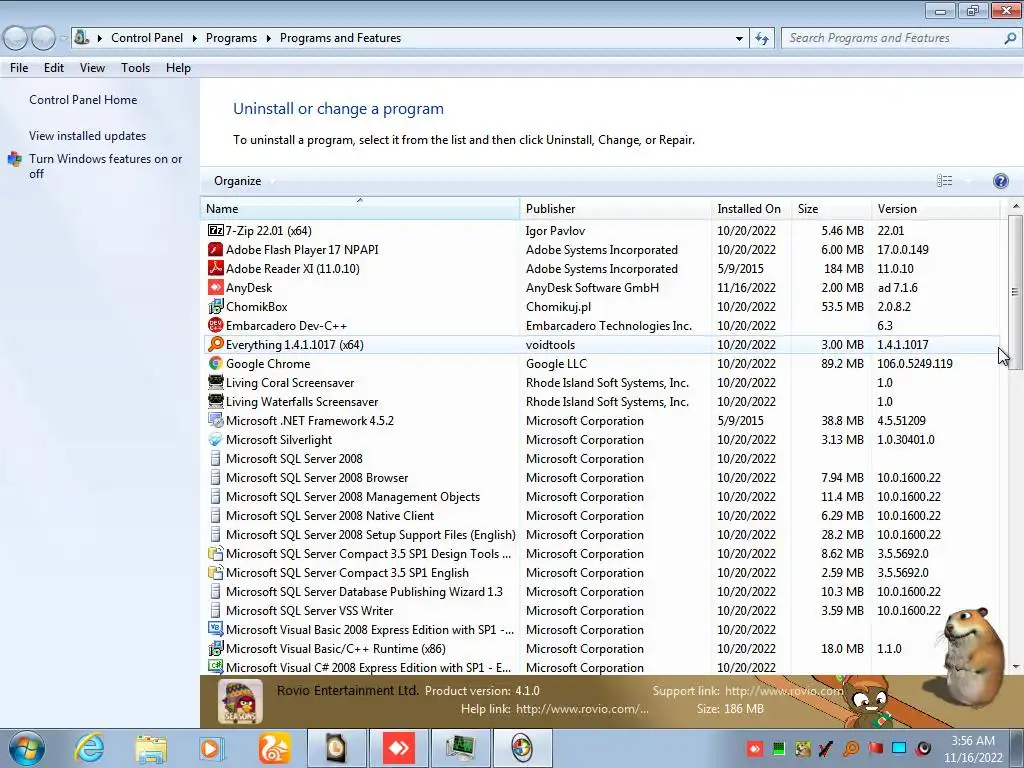Sort list by Size column header
1024x768 pixels.
tap(831, 208)
